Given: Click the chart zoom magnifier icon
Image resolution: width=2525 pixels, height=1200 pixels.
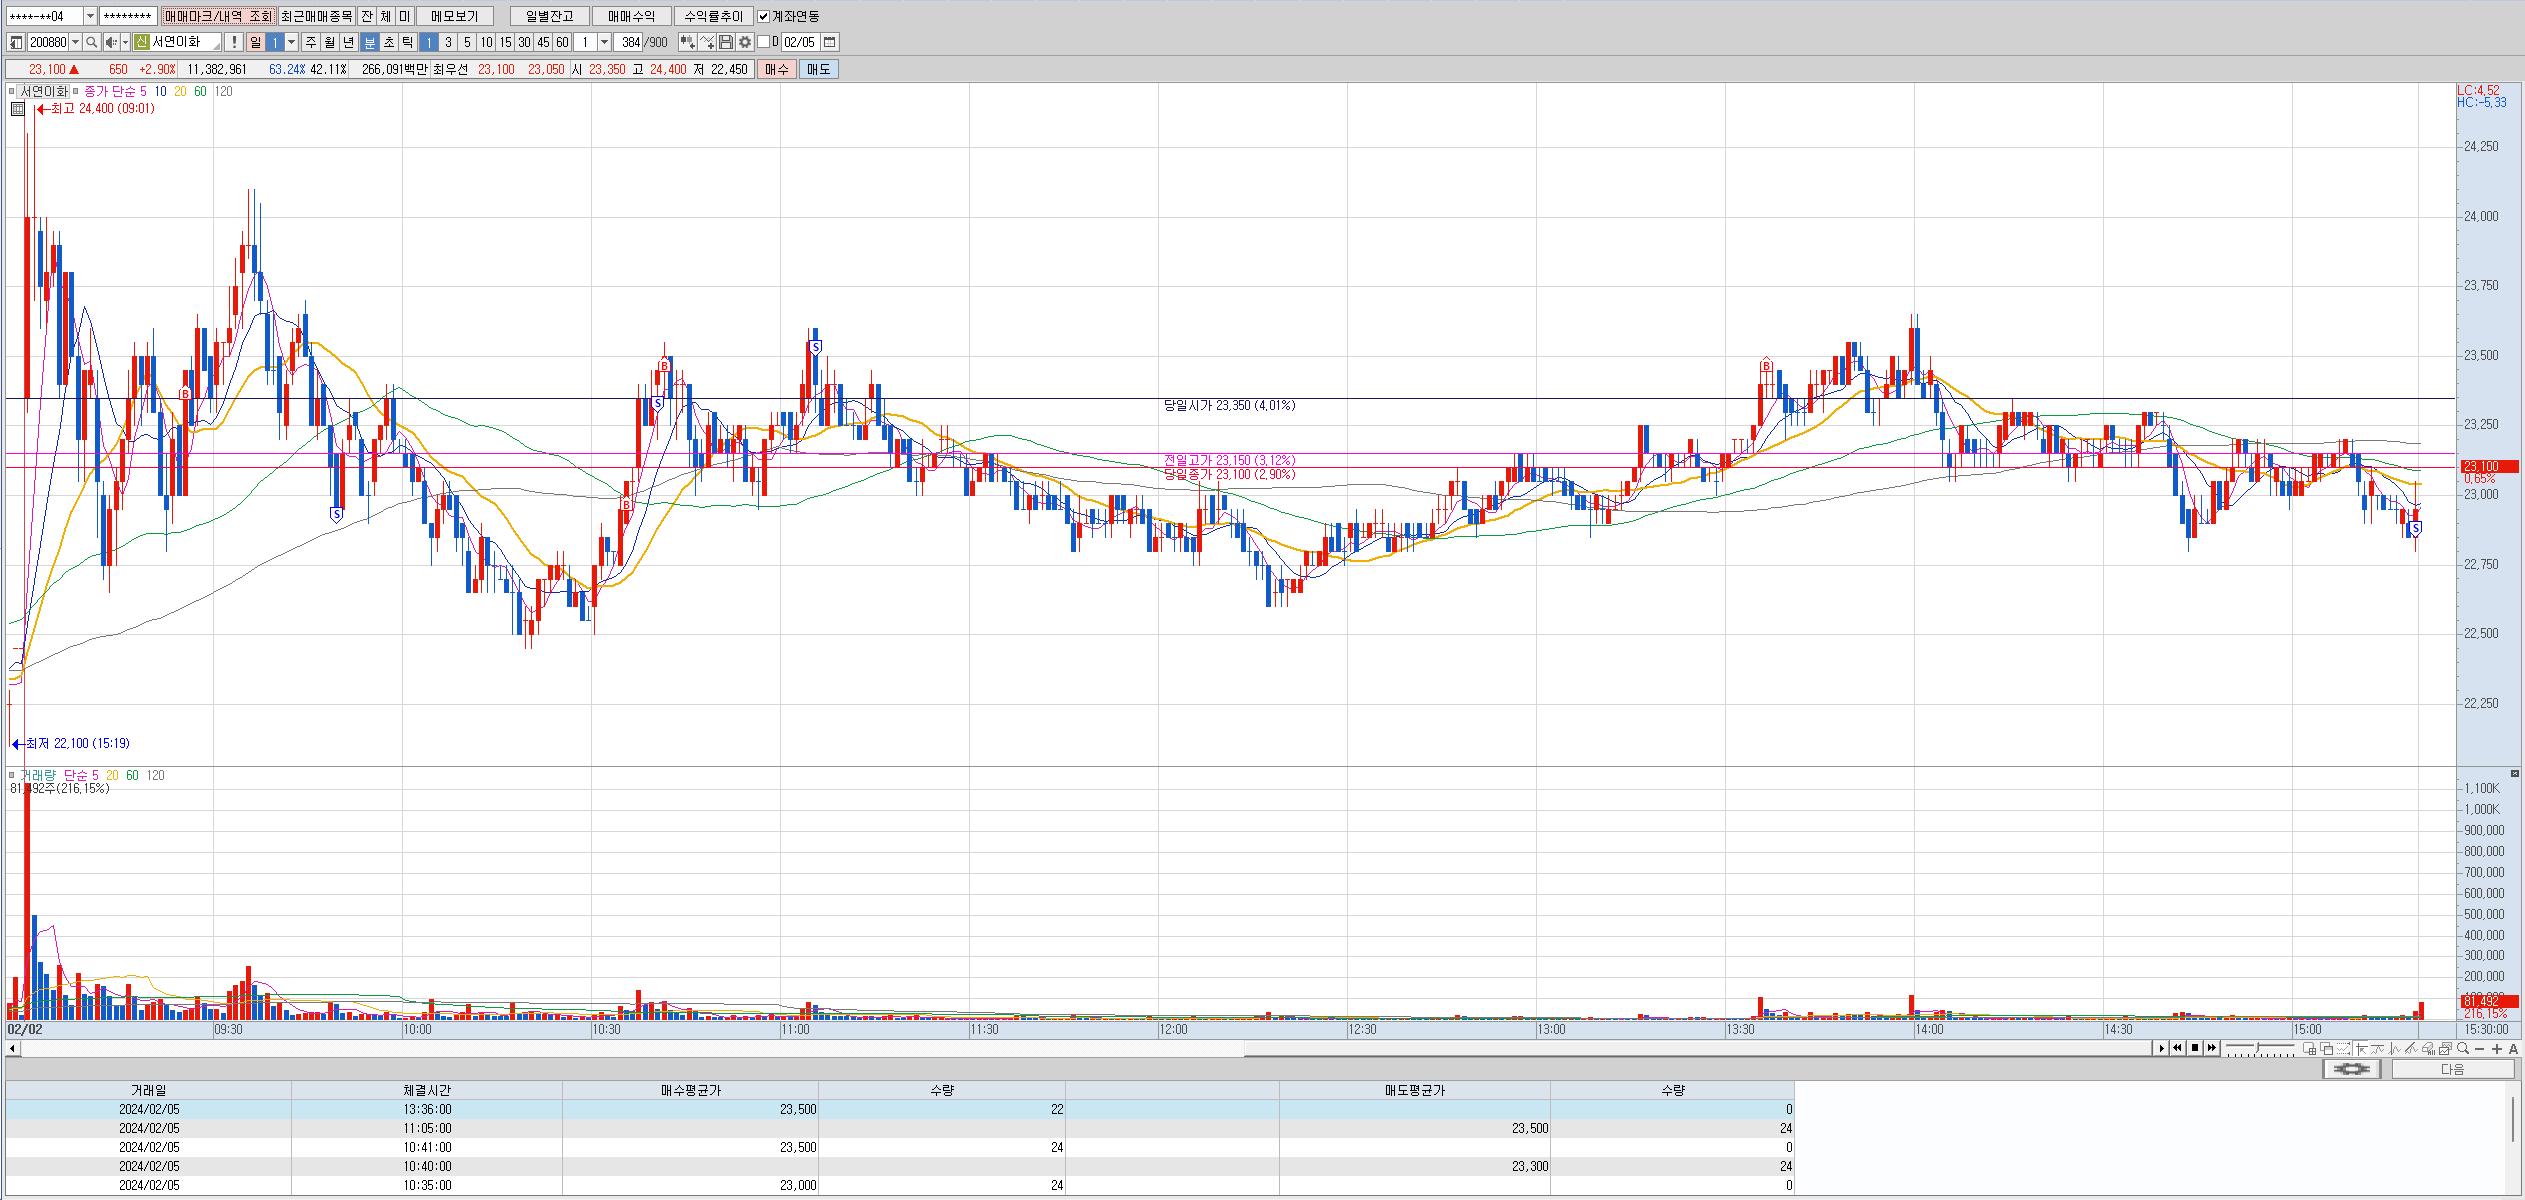Looking at the screenshot, I should tap(2462, 1048).
